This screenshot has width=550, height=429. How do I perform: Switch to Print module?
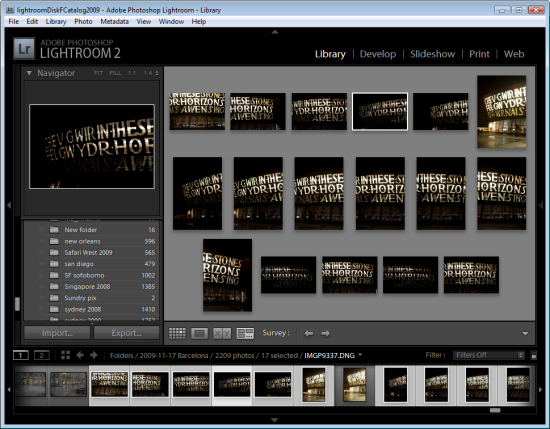click(x=479, y=54)
